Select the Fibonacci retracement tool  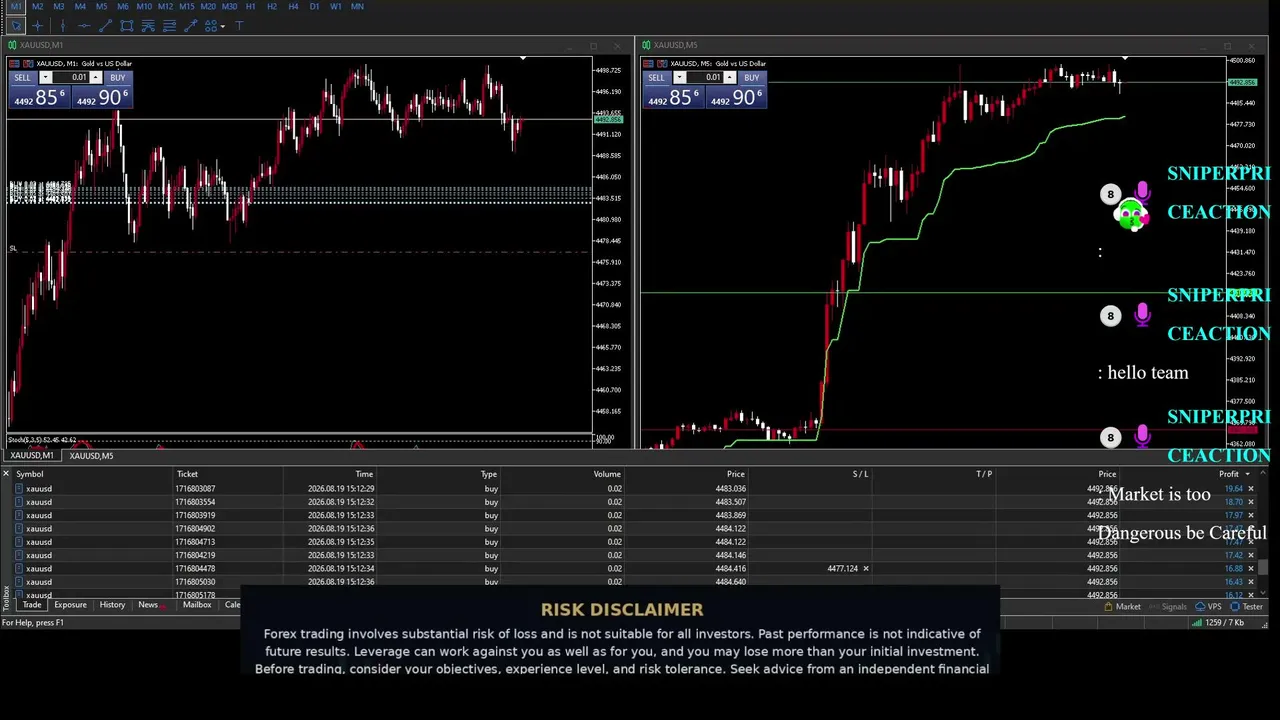tap(148, 26)
